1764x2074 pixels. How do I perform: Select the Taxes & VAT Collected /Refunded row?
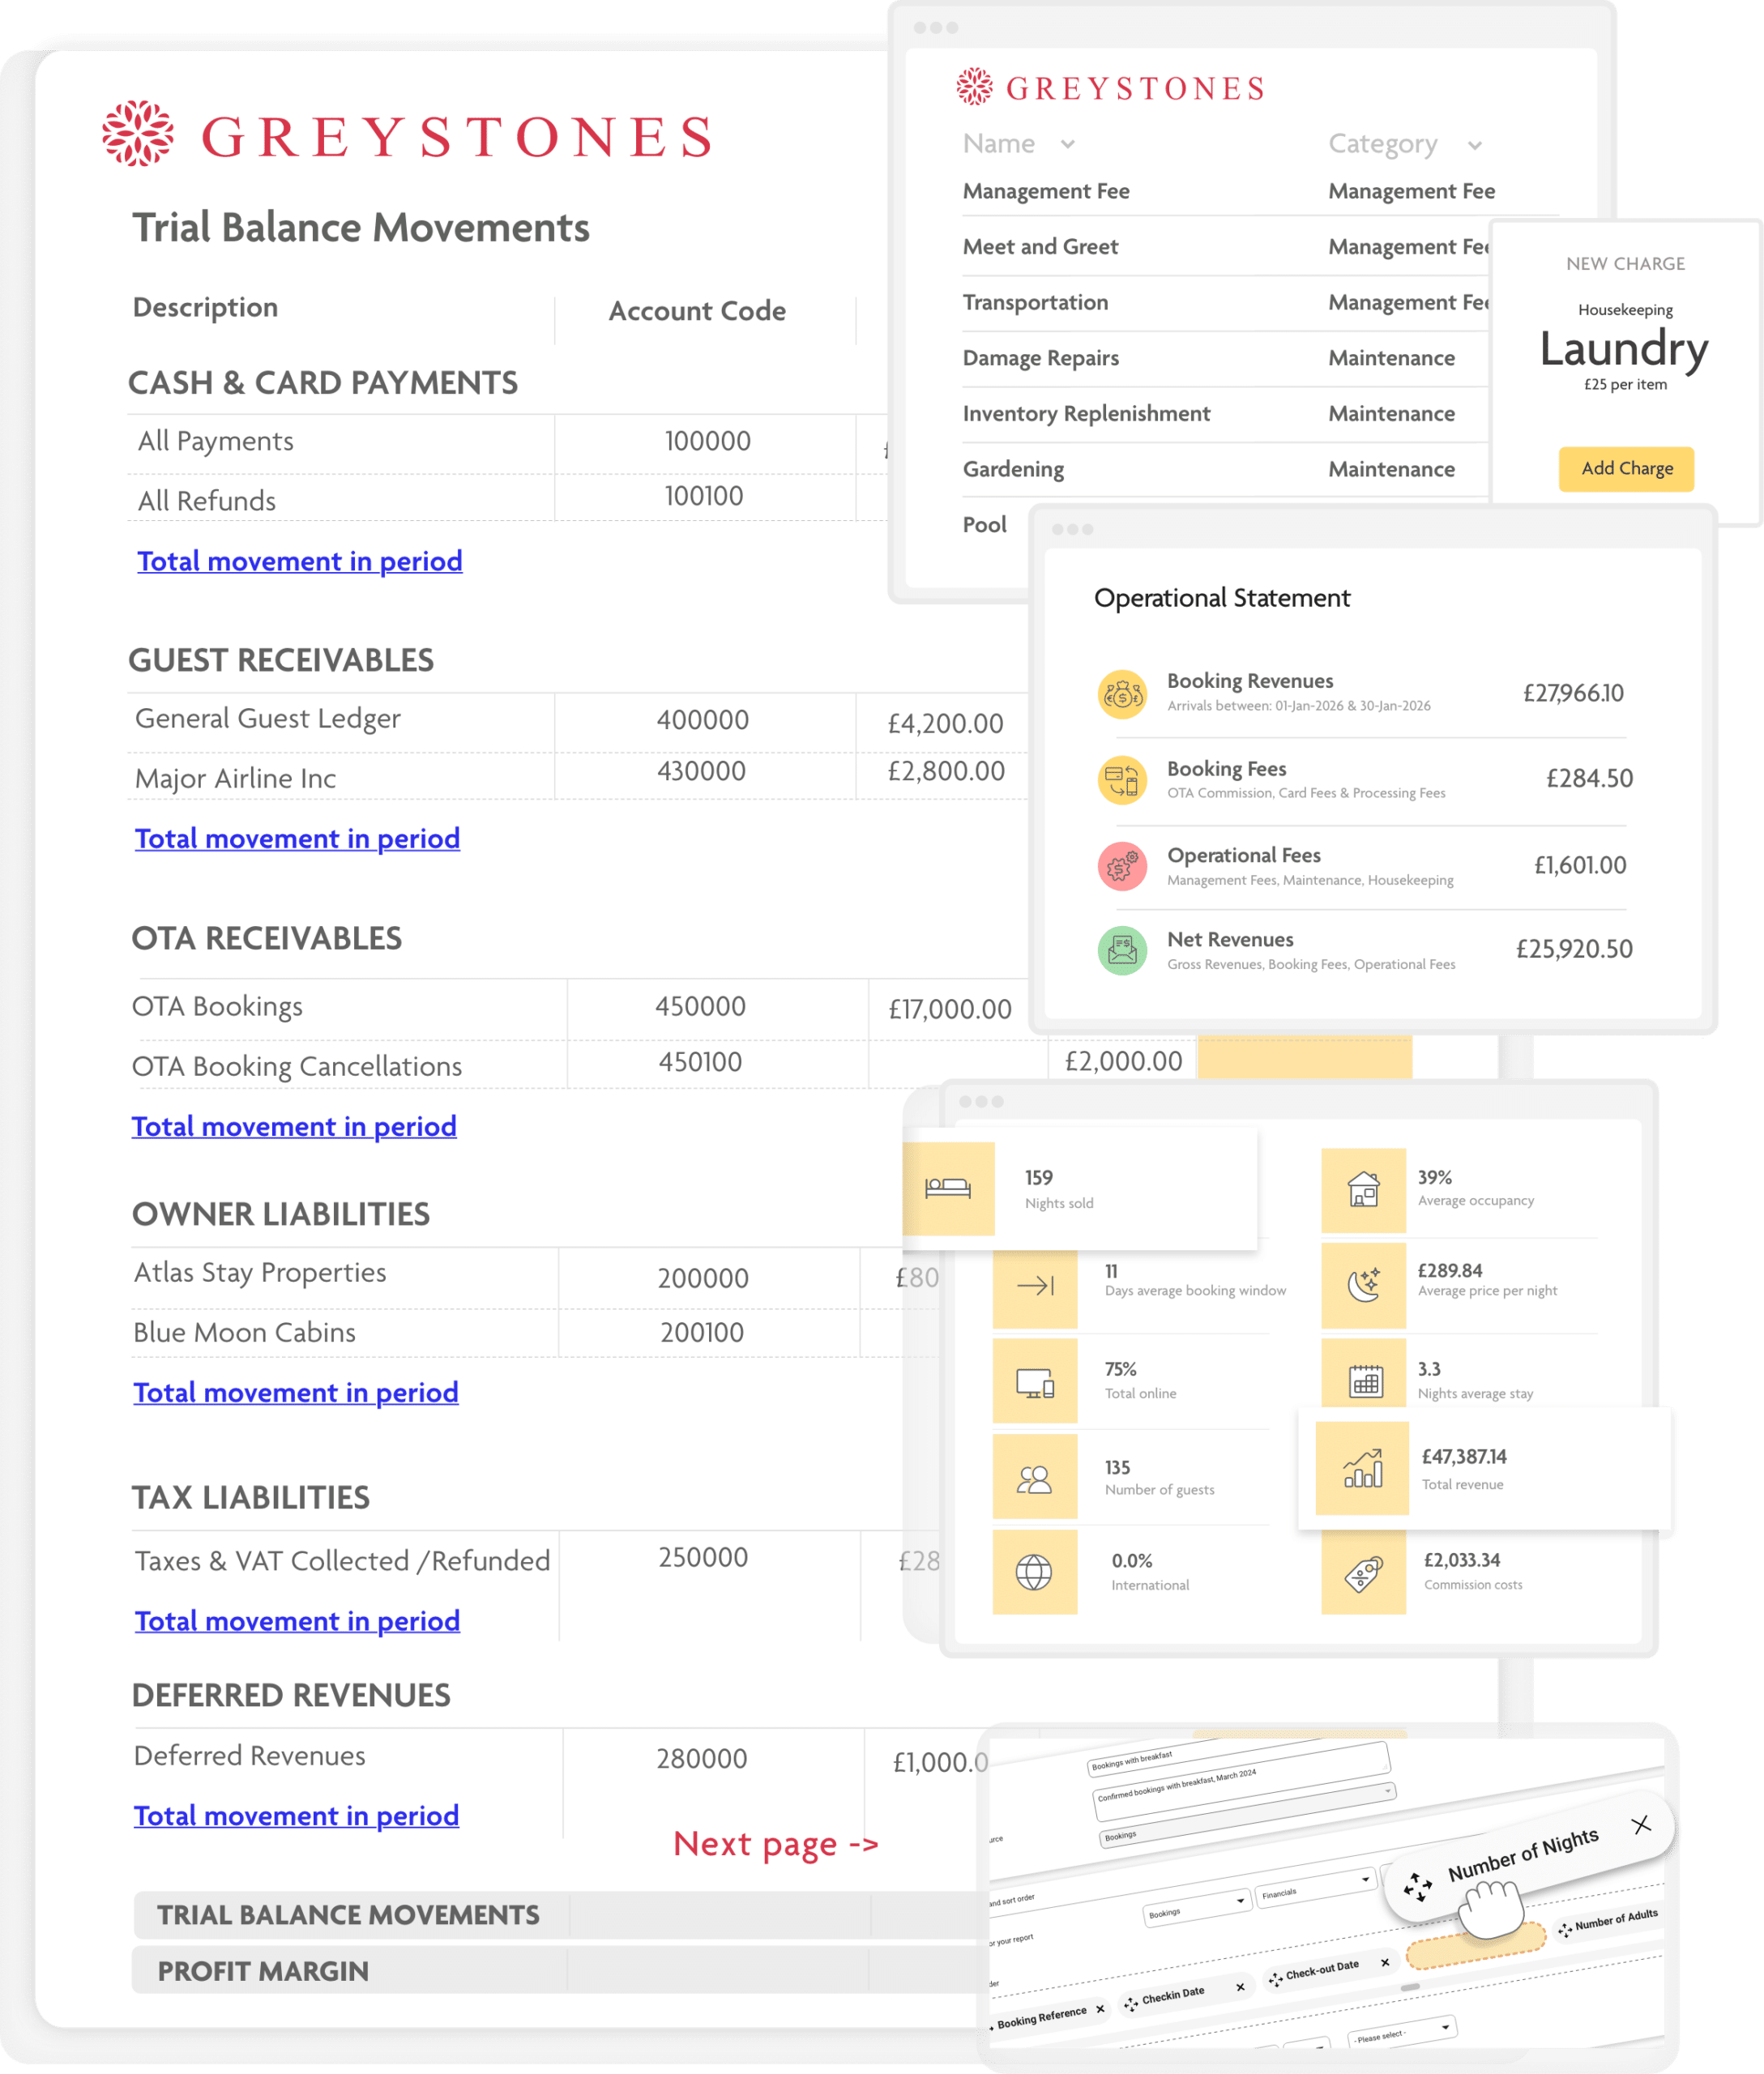(534, 1560)
